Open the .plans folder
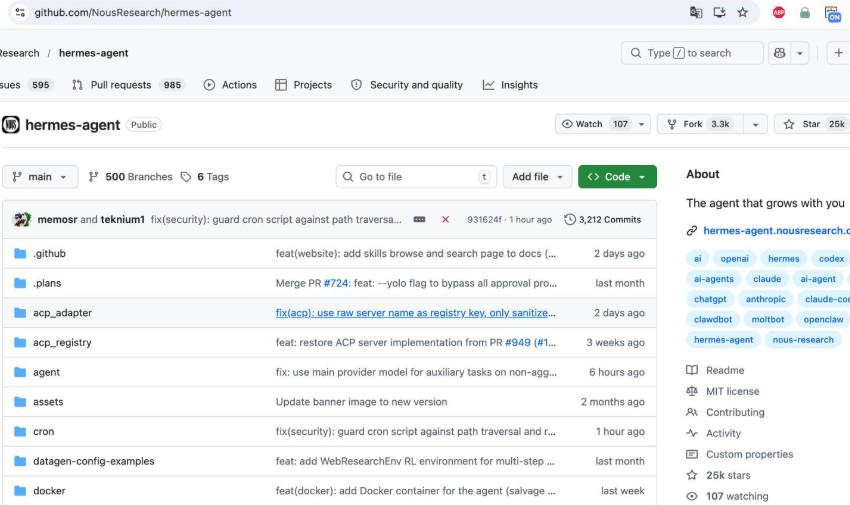The width and height of the screenshot is (850, 505). pyautogui.click(x=47, y=283)
